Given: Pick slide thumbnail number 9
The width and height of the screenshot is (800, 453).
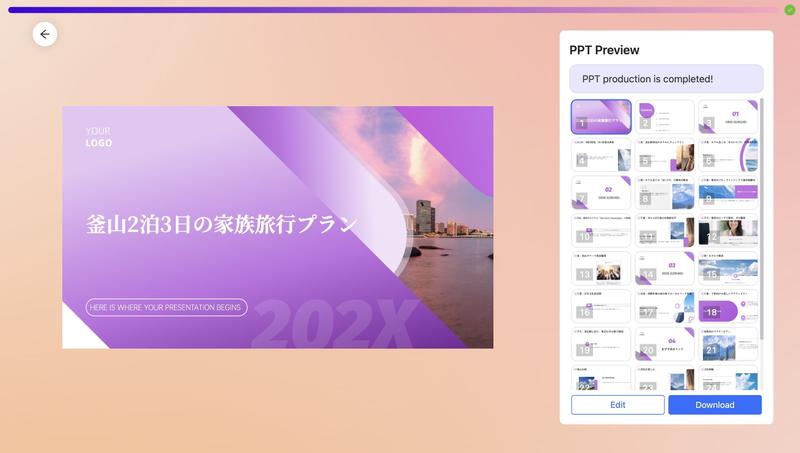Looking at the screenshot, I should point(728,192).
